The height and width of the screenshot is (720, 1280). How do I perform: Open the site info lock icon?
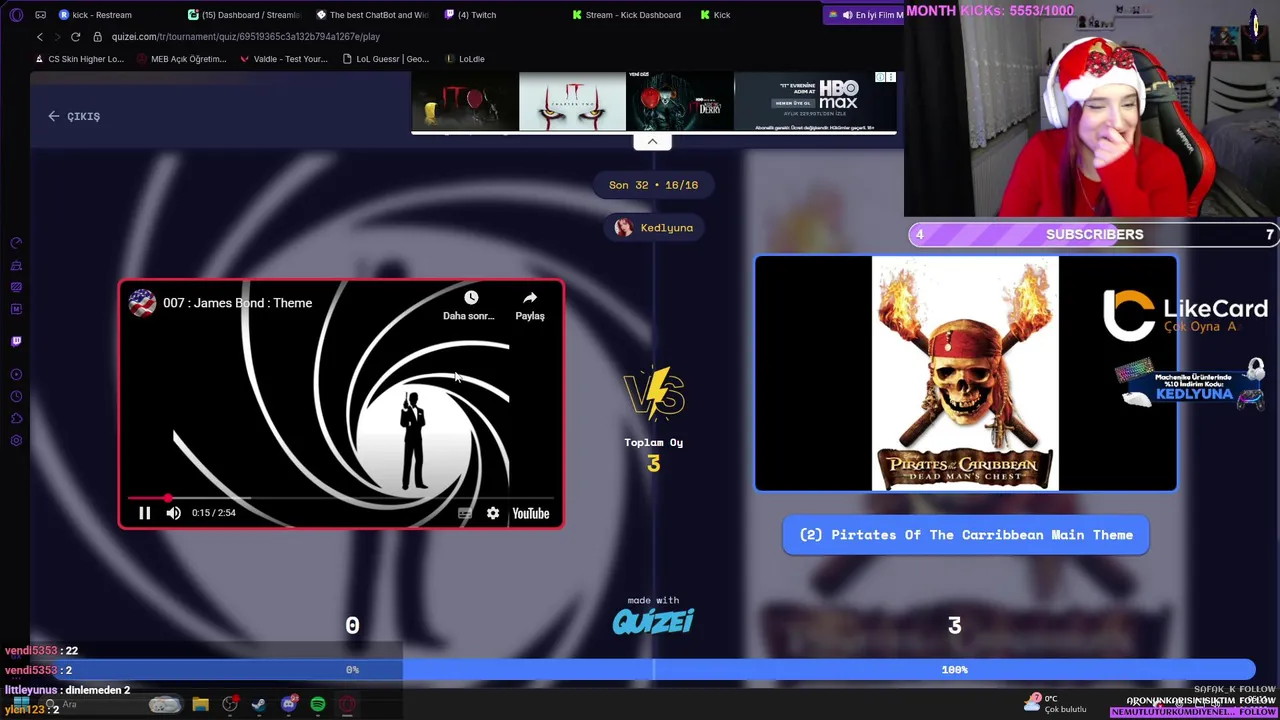[x=97, y=37]
